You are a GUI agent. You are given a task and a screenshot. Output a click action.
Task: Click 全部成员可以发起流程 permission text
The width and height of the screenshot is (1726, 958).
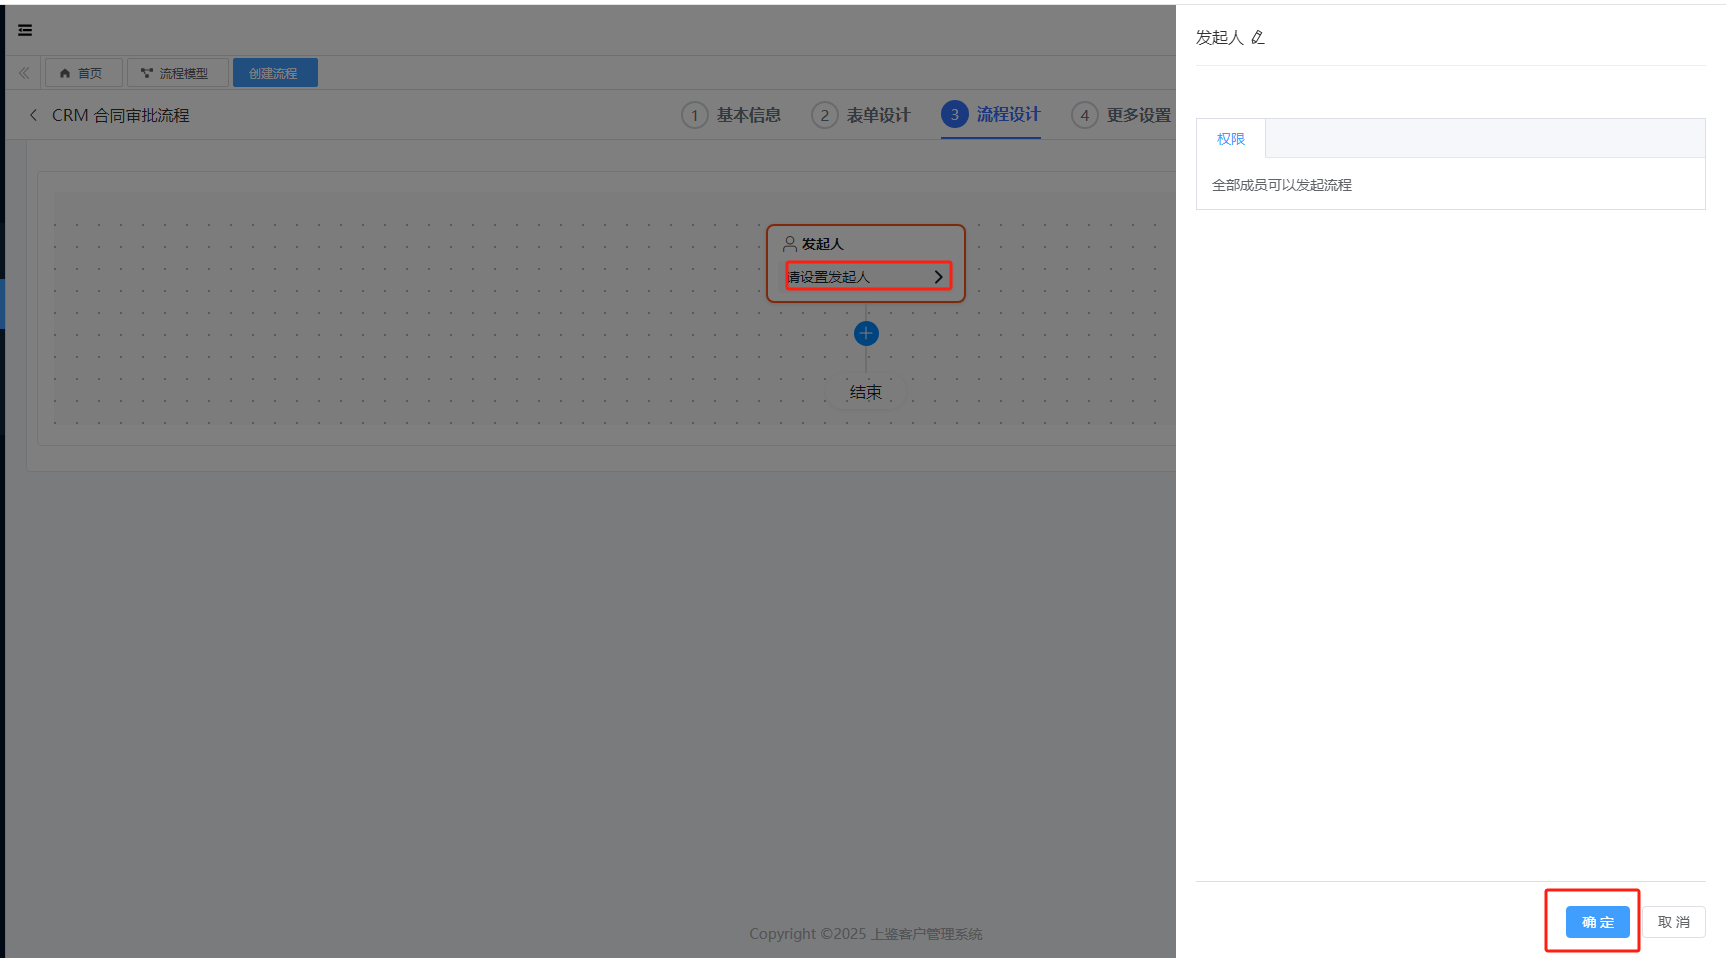pyautogui.click(x=1281, y=185)
